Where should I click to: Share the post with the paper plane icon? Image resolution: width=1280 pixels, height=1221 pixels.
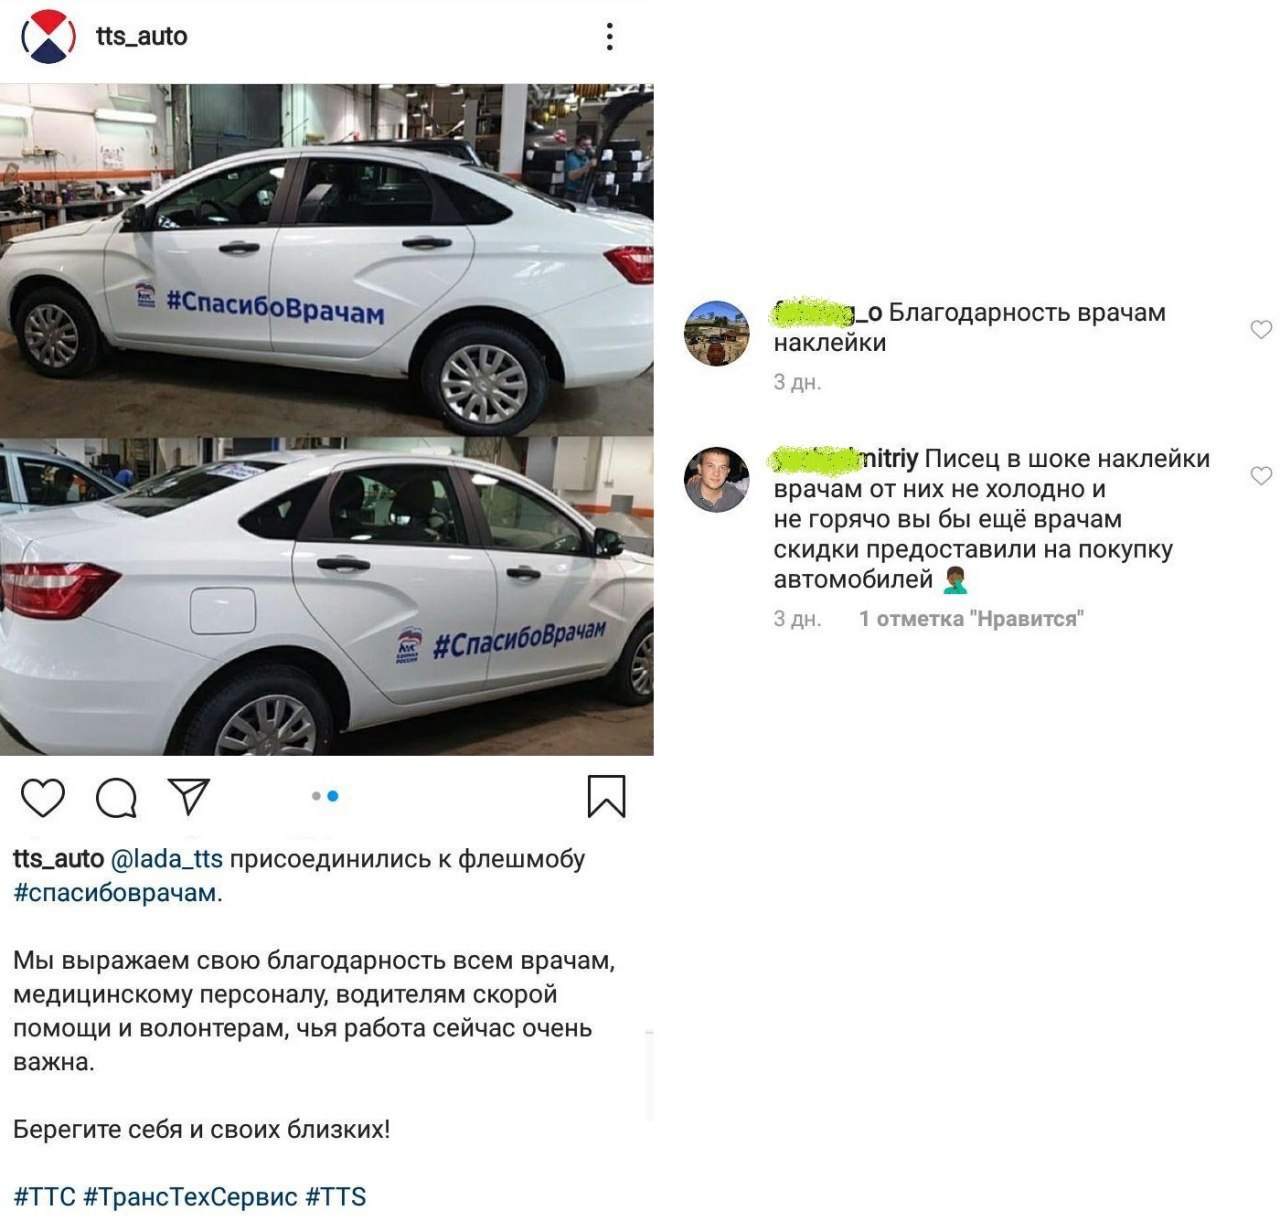[189, 796]
